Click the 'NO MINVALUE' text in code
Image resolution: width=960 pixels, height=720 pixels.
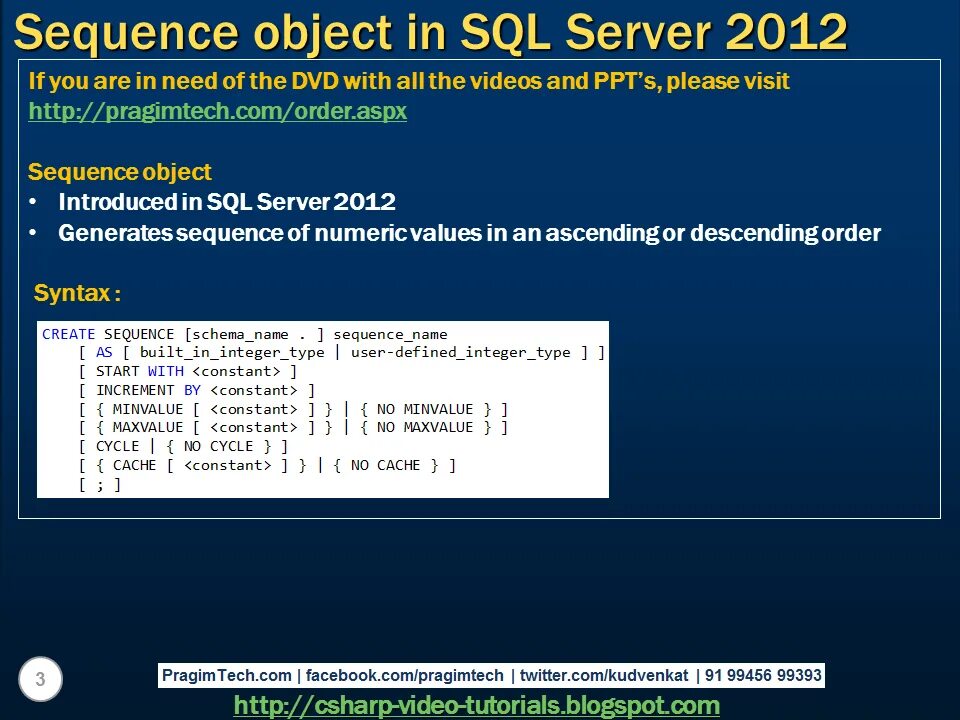[x=425, y=409]
